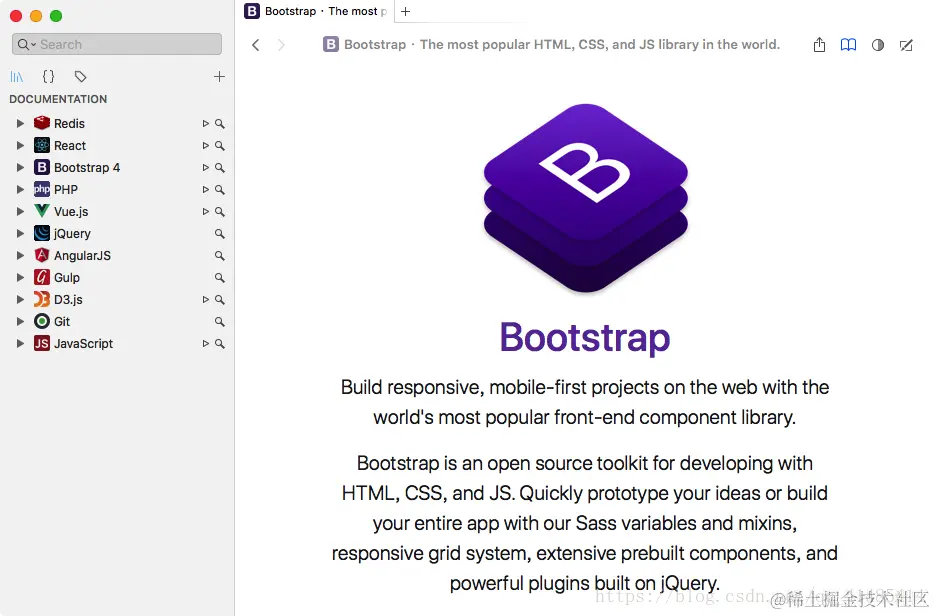Expand the Vue.js tree row
This screenshot has width=936, height=616.
(20, 211)
